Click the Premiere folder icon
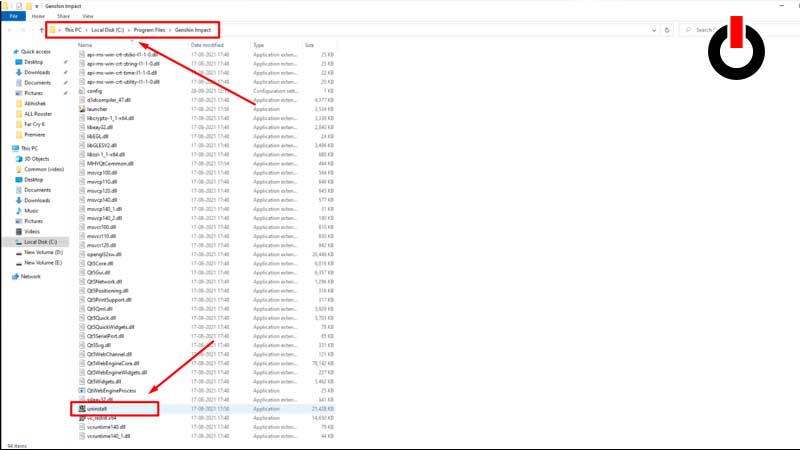Viewport: 800px width, 450px height. click(x=19, y=135)
